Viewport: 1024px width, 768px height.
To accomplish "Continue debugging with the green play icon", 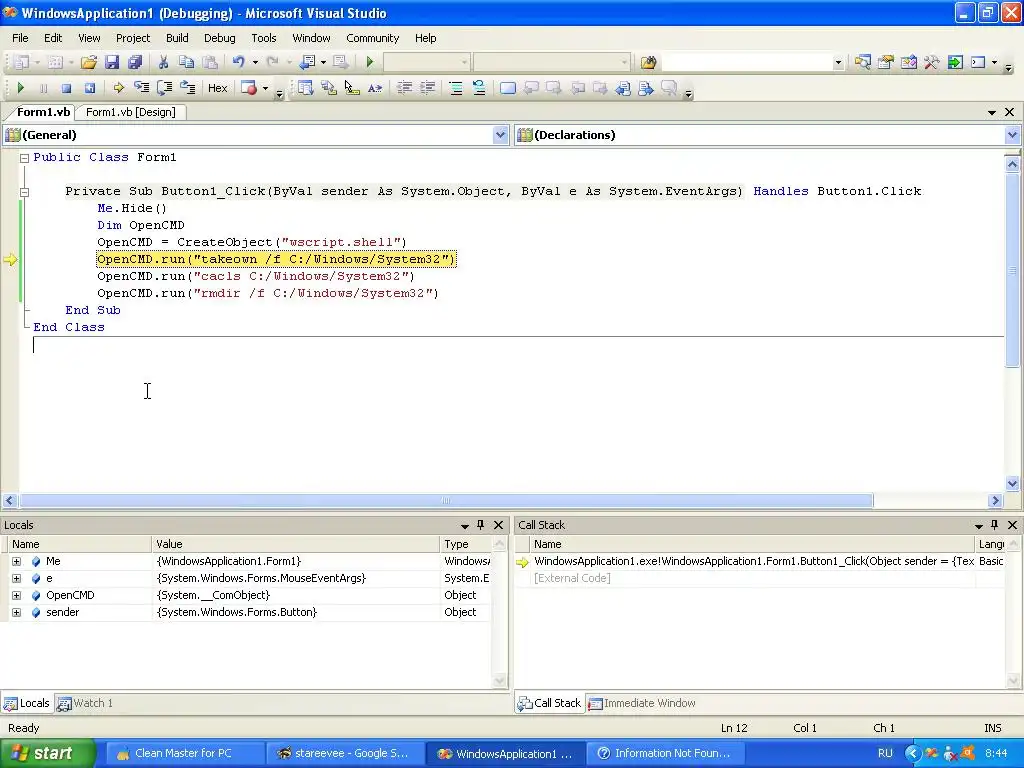I will (x=20, y=88).
